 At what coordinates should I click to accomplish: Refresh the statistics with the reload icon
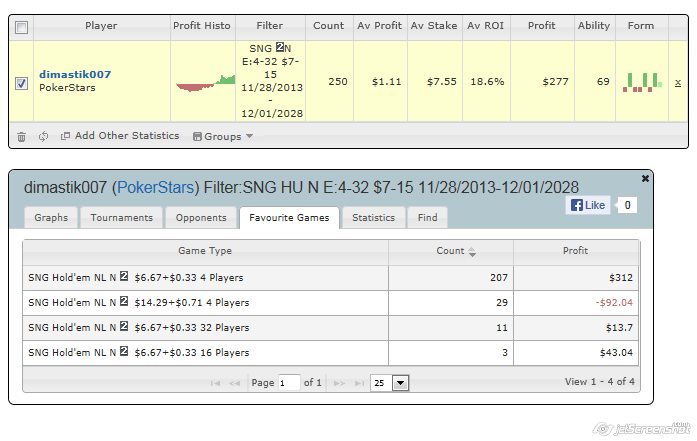[x=43, y=136]
